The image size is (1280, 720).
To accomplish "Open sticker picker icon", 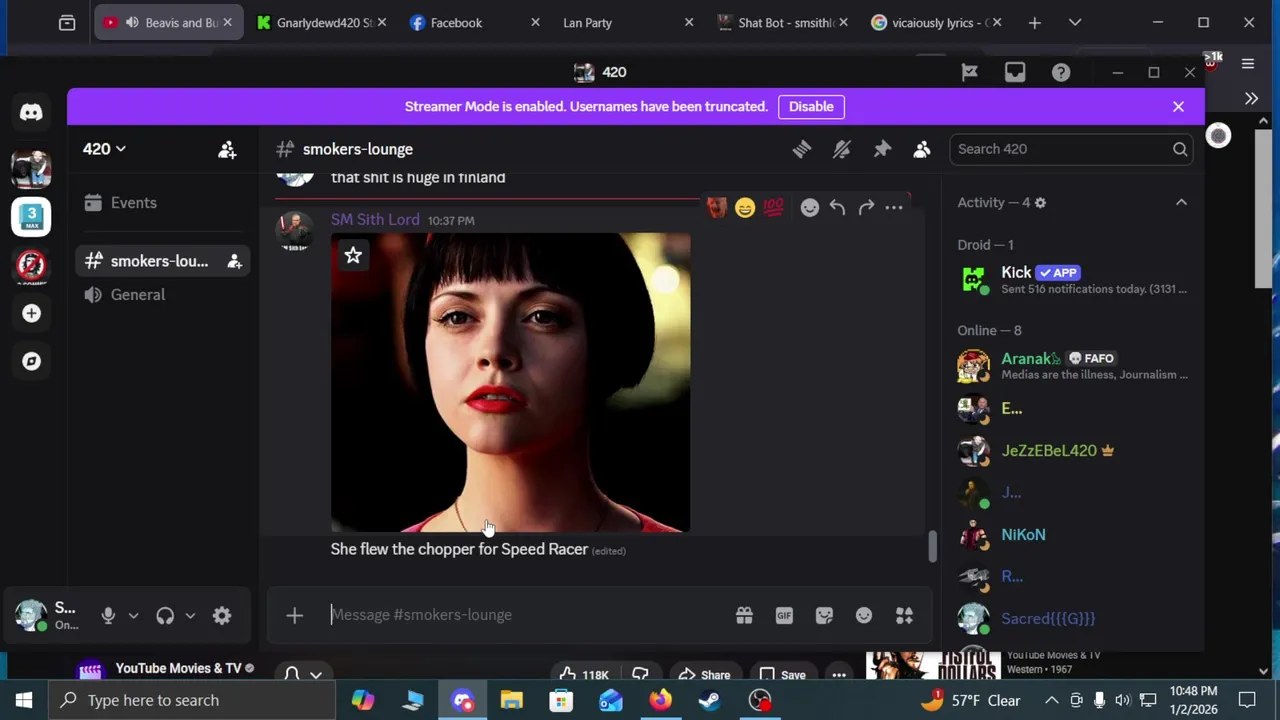I will (x=824, y=615).
